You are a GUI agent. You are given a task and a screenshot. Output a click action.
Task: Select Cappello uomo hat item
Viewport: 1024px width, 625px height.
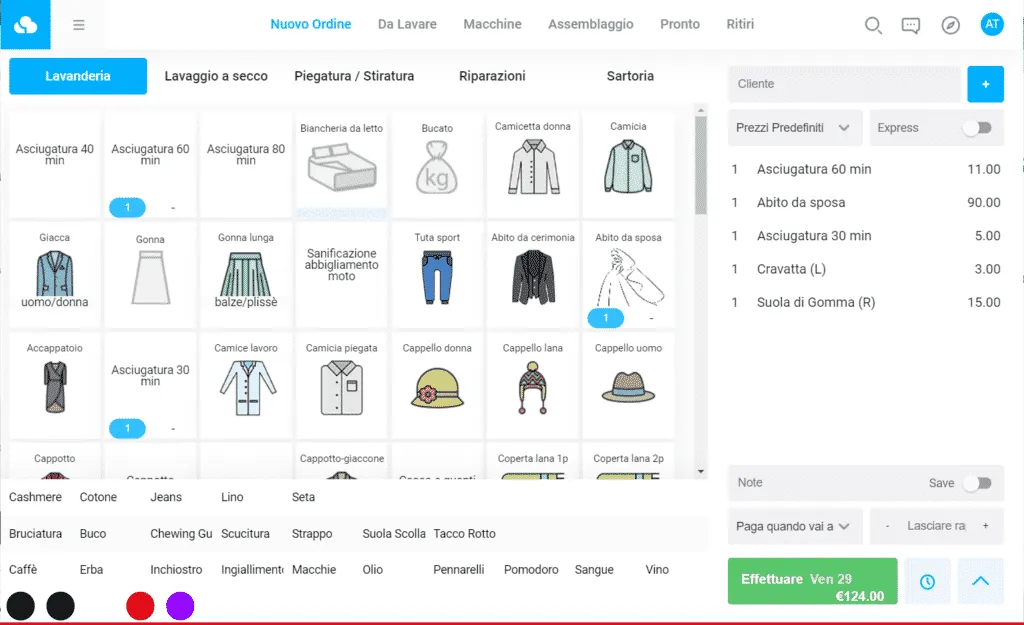[628, 385]
